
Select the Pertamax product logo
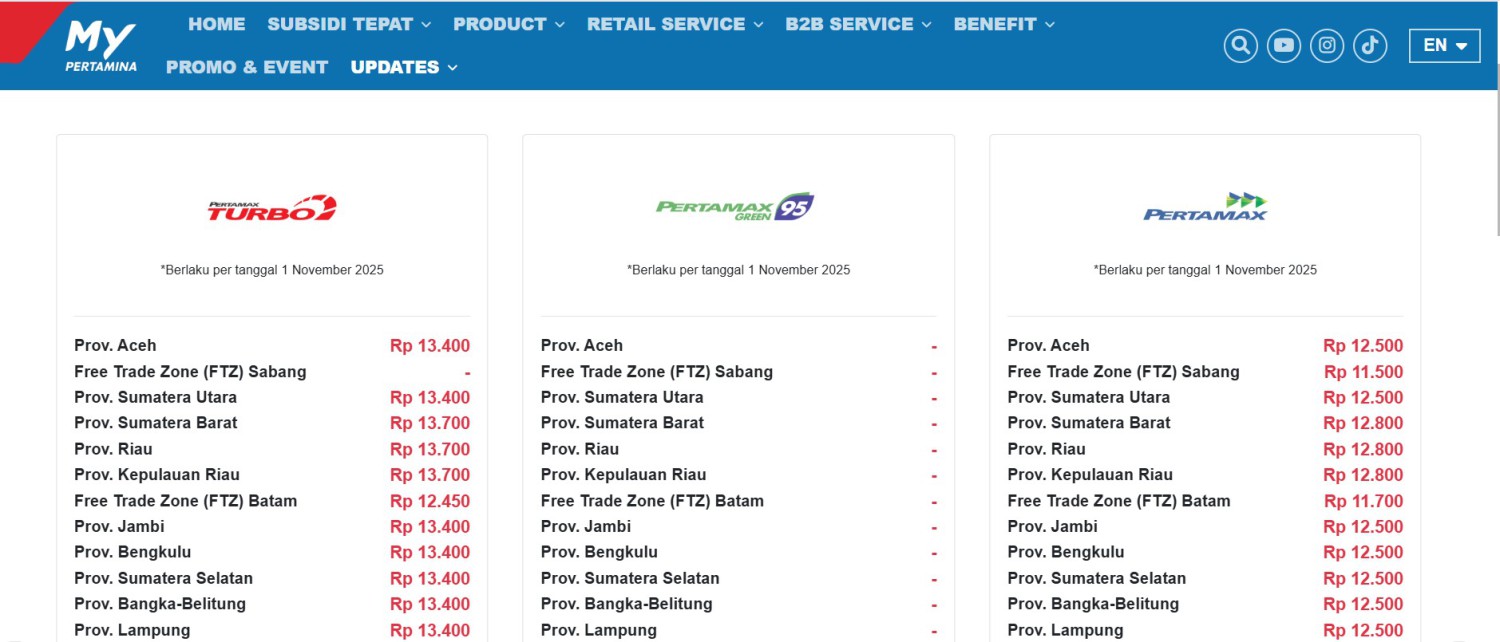(x=1204, y=205)
